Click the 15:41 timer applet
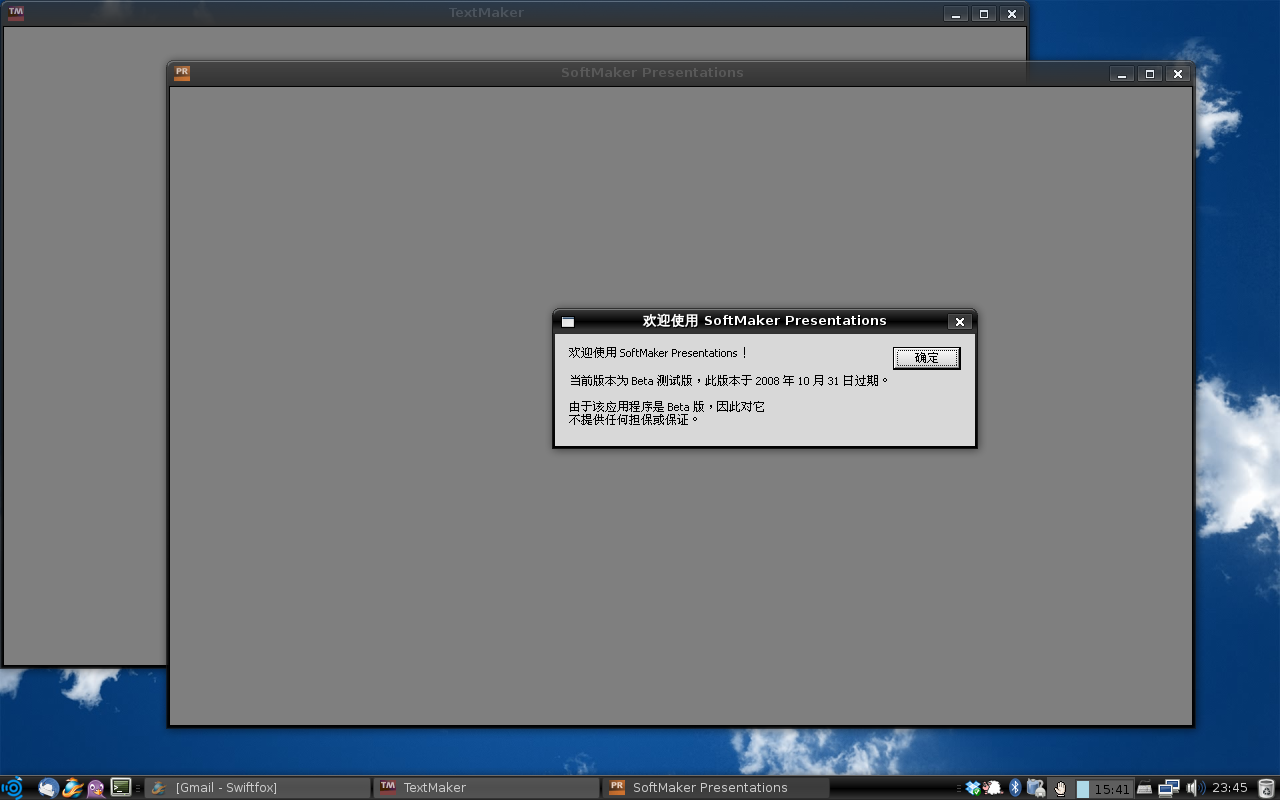1280x800 pixels. pyautogui.click(x=1104, y=789)
